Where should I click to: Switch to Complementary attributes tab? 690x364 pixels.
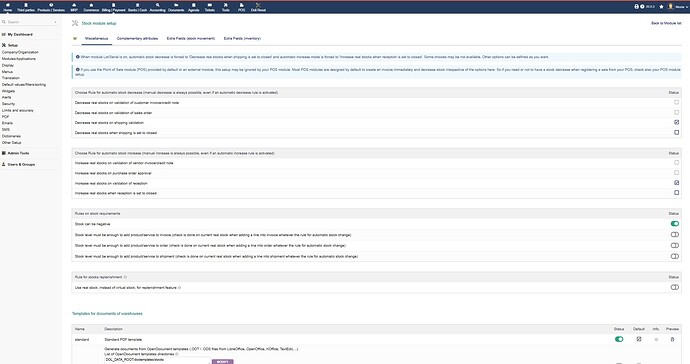point(137,39)
